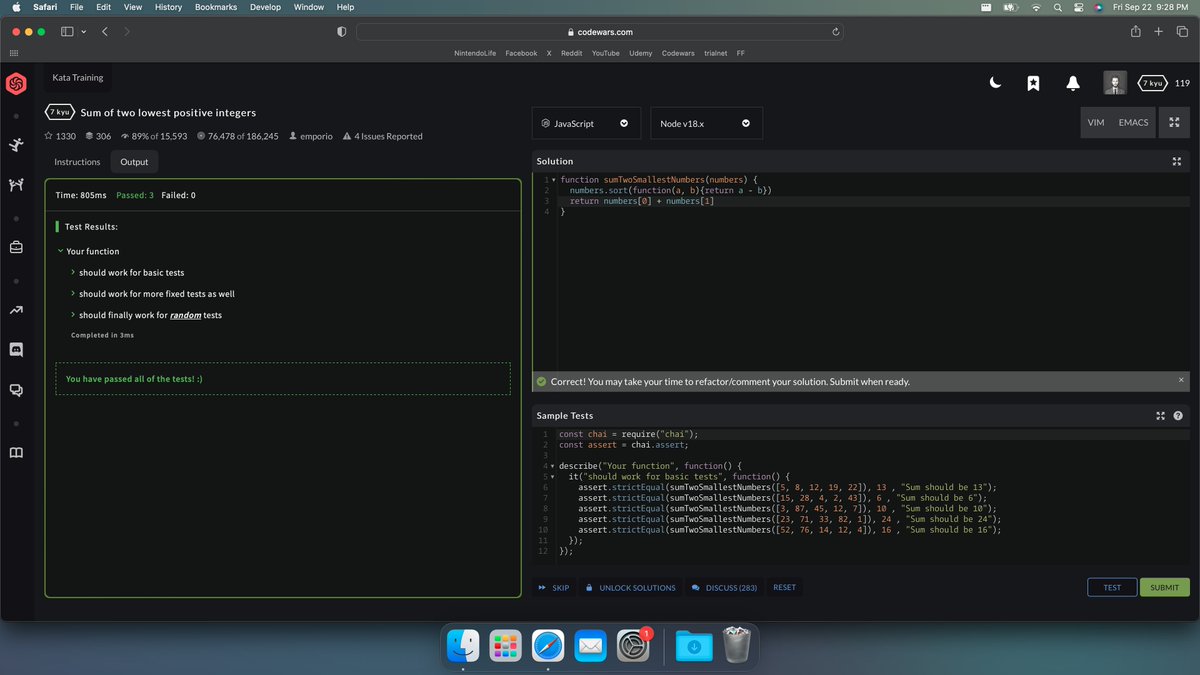Expand should work for basic tests
Screen dimensions: 1200x675
127,272
